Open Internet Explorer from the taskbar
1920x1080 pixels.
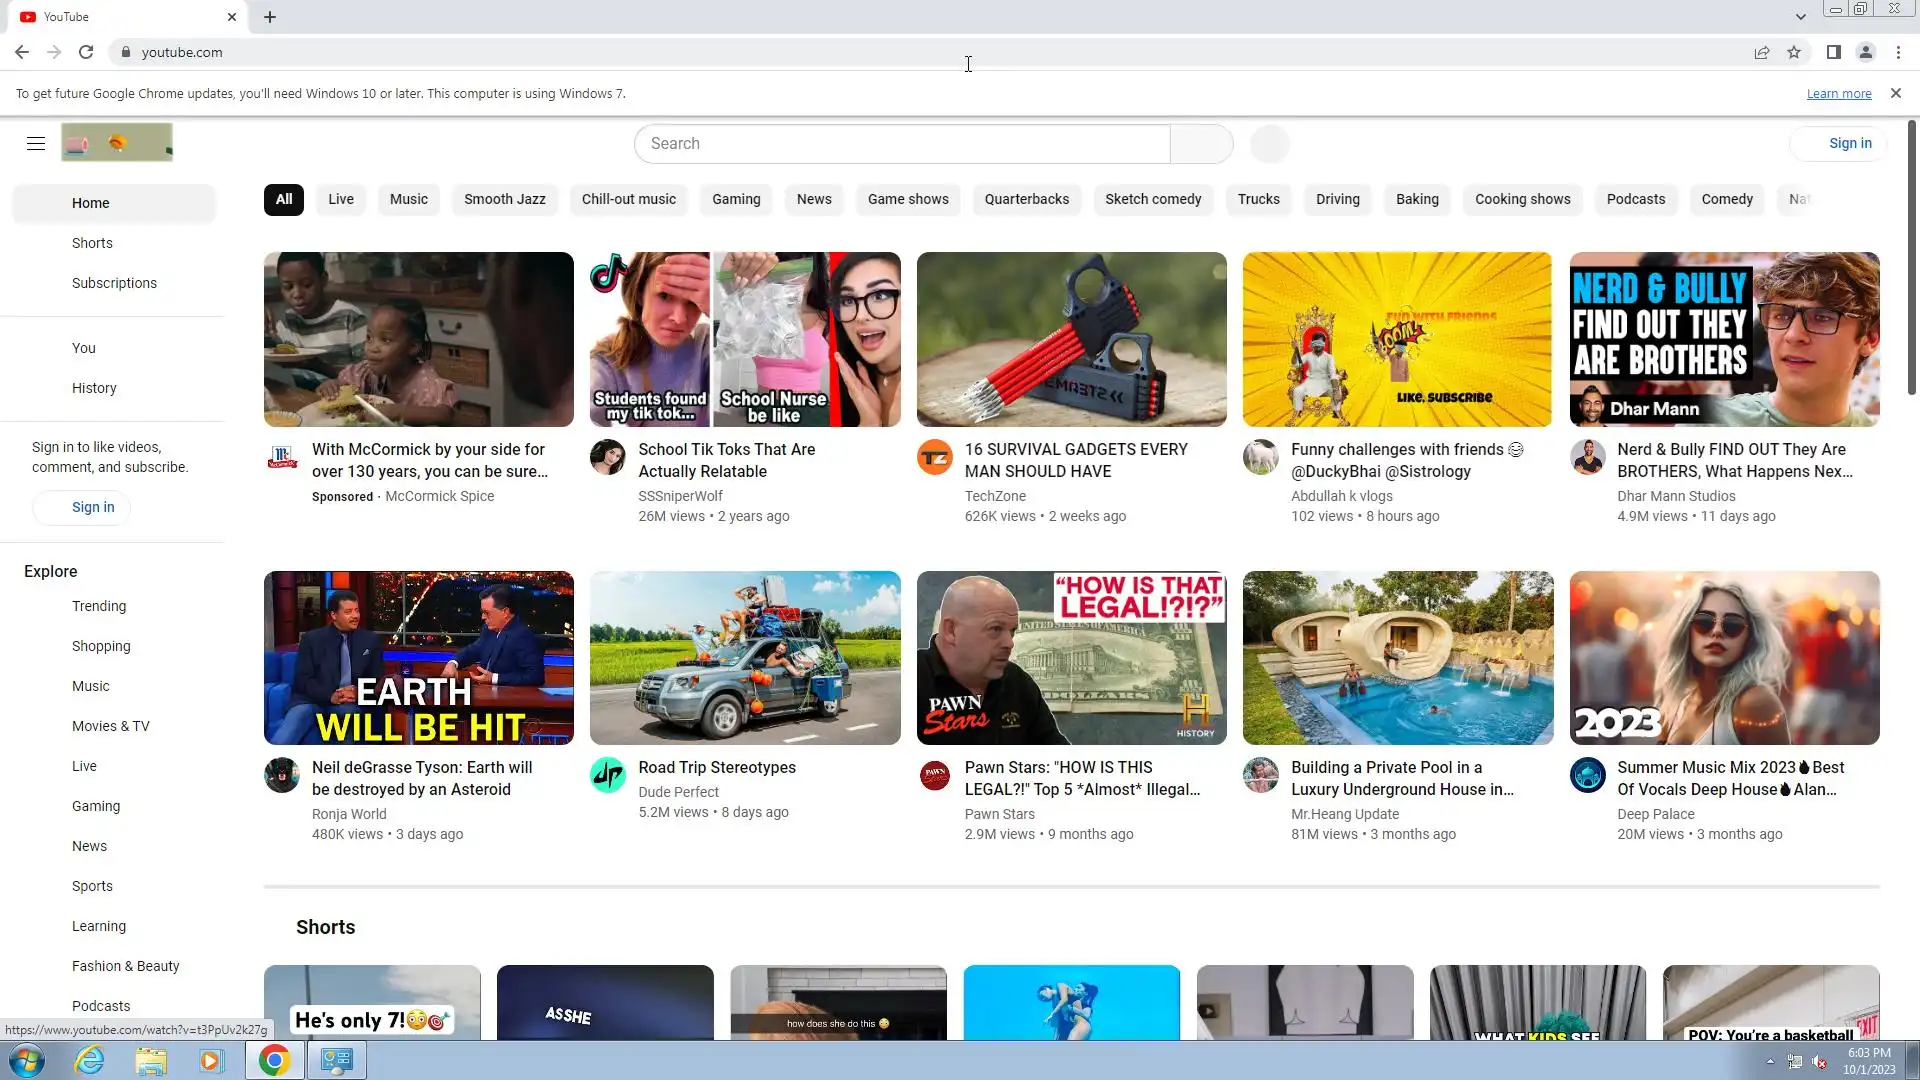point(90,1060)
